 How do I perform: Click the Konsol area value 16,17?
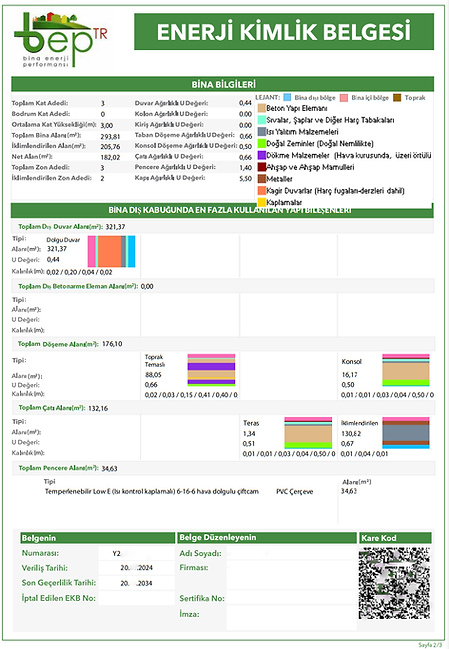point(350,375)
